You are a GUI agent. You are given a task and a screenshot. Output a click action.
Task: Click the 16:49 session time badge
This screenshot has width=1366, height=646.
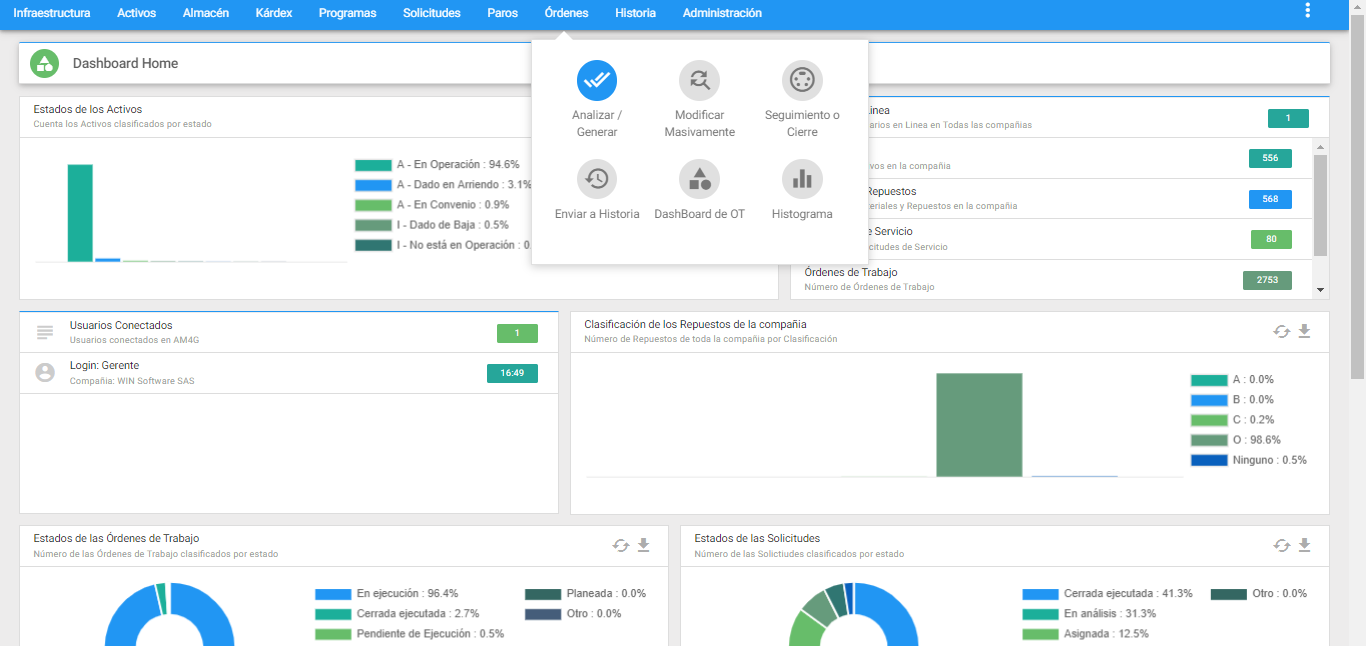pyautogui.click(x=512, y=373)
